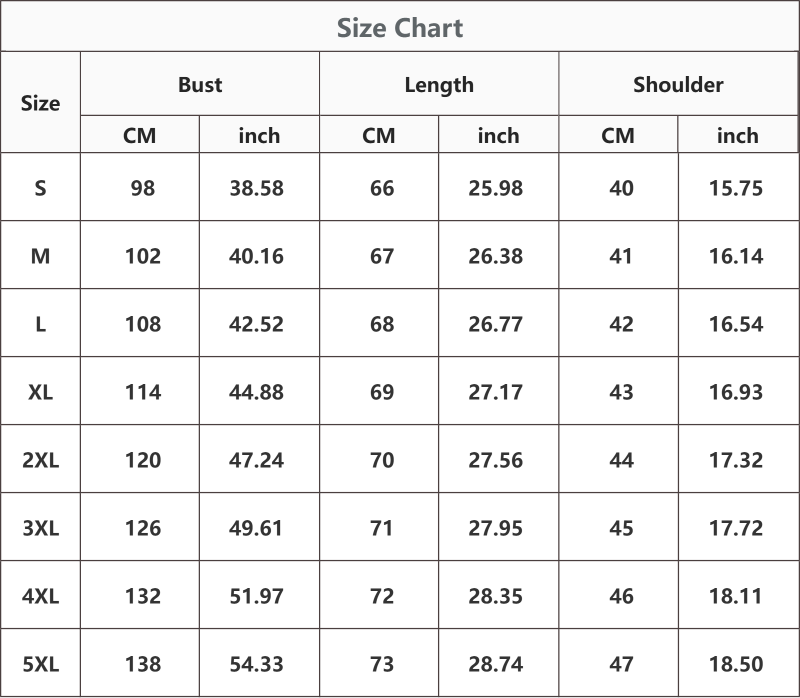Click the 3XL size row label

(x=40, y=528)
